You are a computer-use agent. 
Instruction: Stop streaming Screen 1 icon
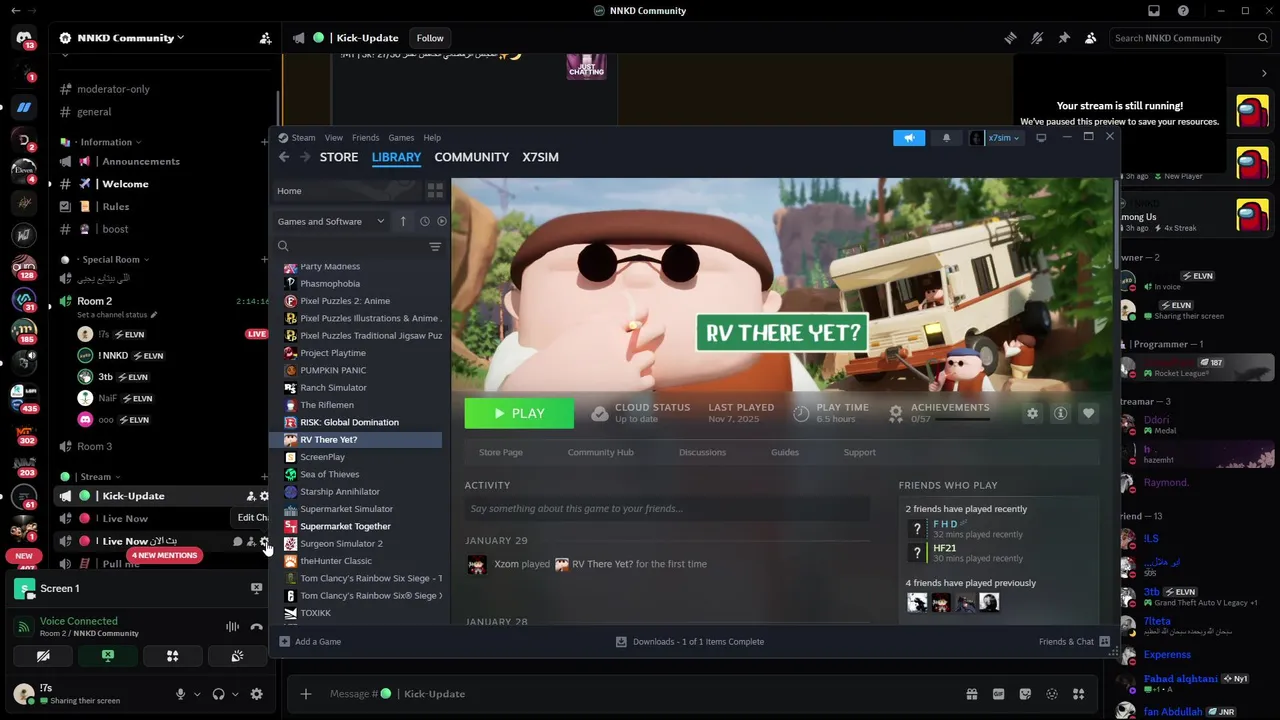pyautogui.click(x=256, y=588)
